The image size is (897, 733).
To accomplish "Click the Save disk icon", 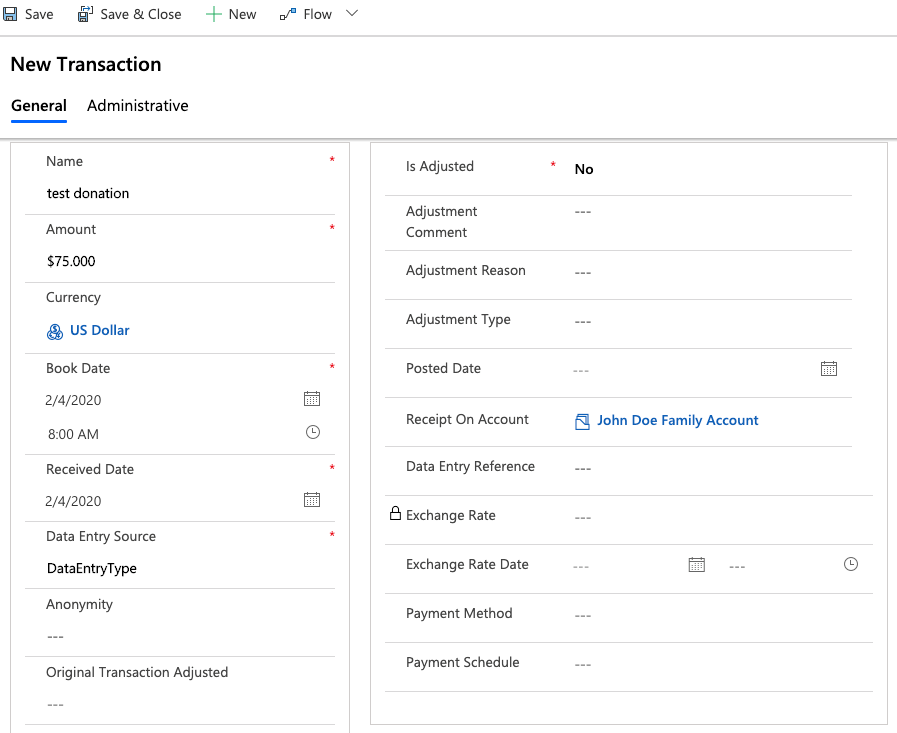I will [10, 14].
